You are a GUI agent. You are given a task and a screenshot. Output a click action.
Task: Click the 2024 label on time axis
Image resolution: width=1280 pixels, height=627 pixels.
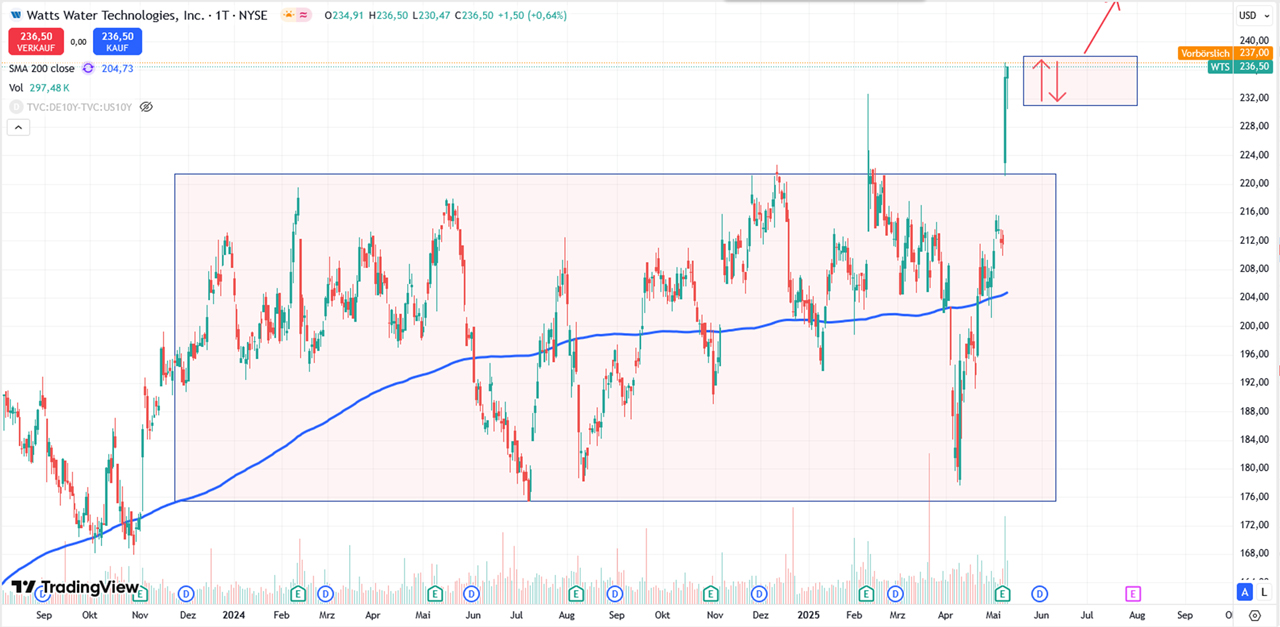(x=234, y=616)
